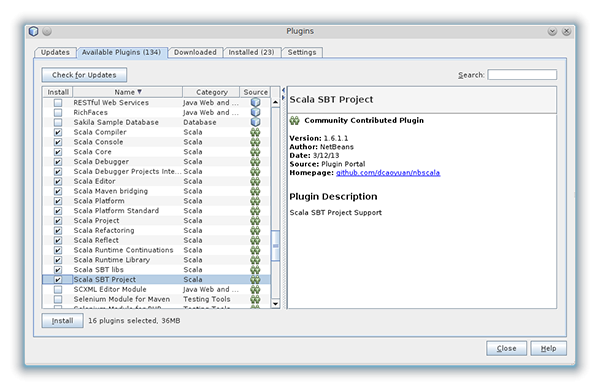The height and width of the screenshot is (390, 600).
Task: Click the plugin list scroll up arrow
Action: [x=275, y=103]
